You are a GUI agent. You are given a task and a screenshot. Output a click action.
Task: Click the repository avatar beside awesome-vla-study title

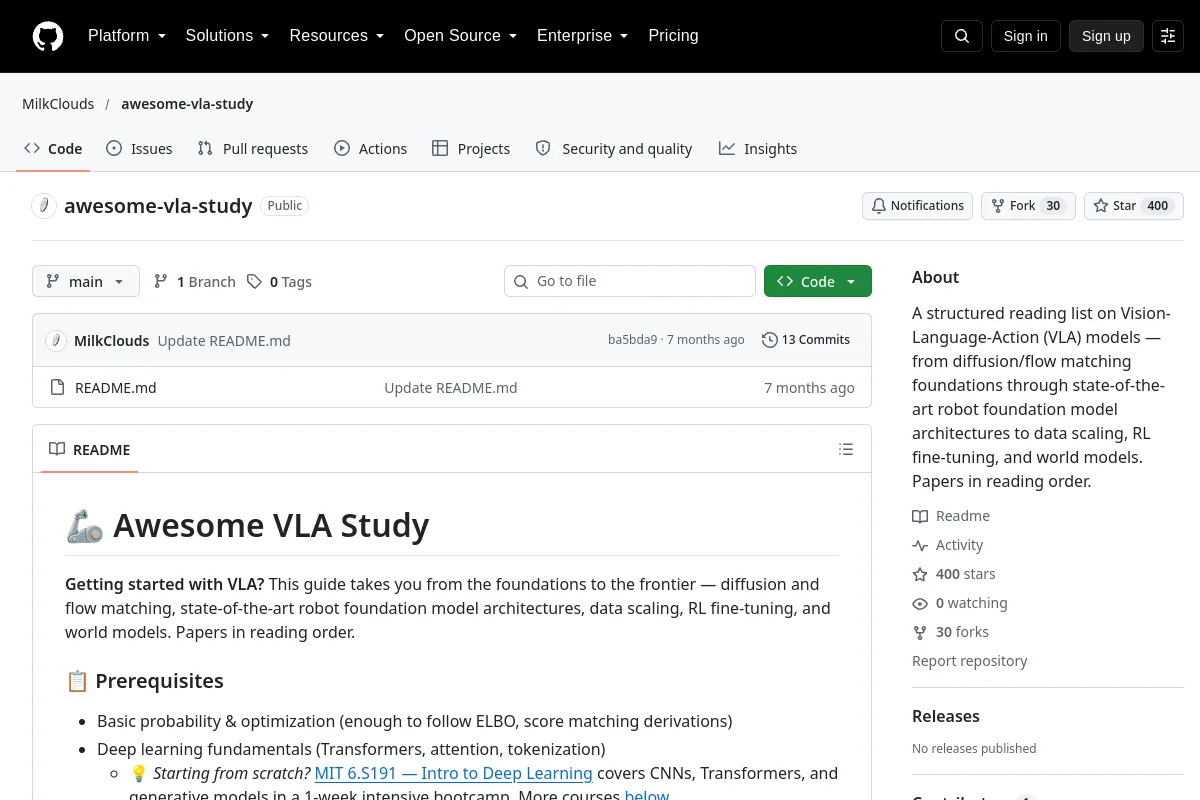pos(44,206)
